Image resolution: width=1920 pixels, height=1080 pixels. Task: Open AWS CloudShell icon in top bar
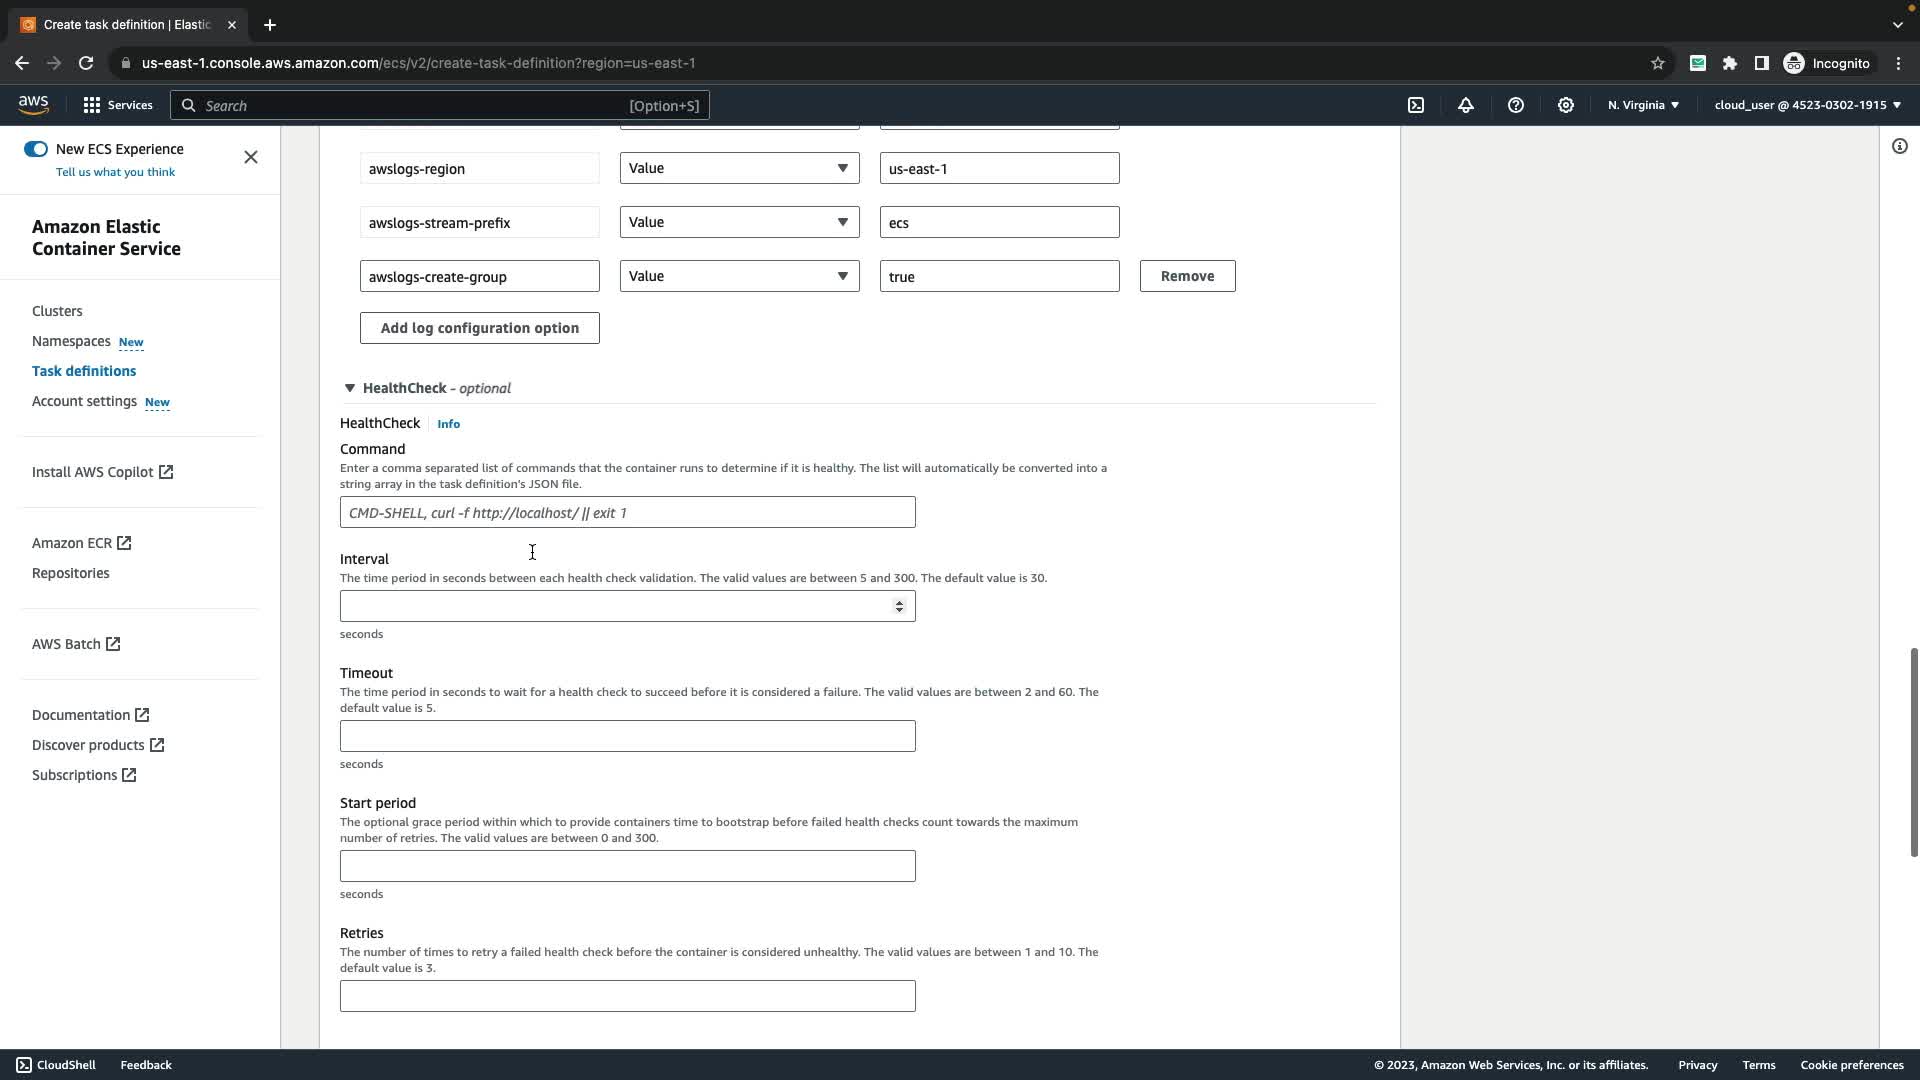pyautogui.click(x=1416, y=105)
